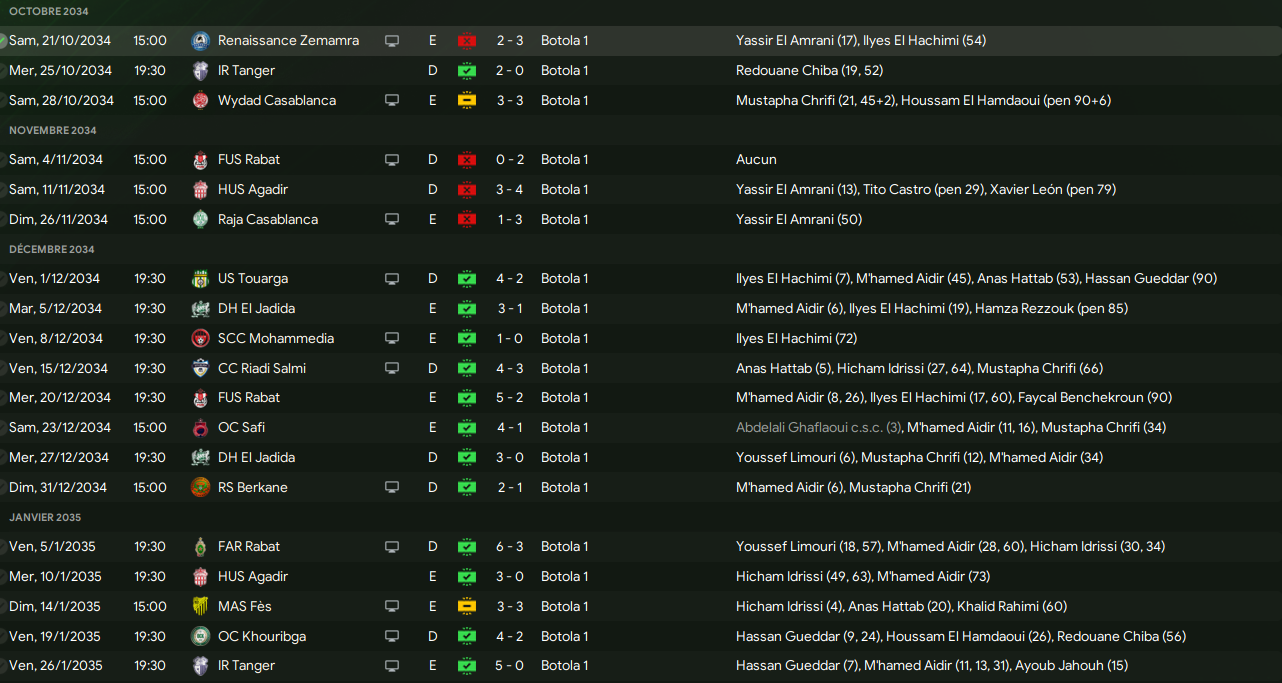Select the JANVIER 2035 month header

(x=45, y=518)
